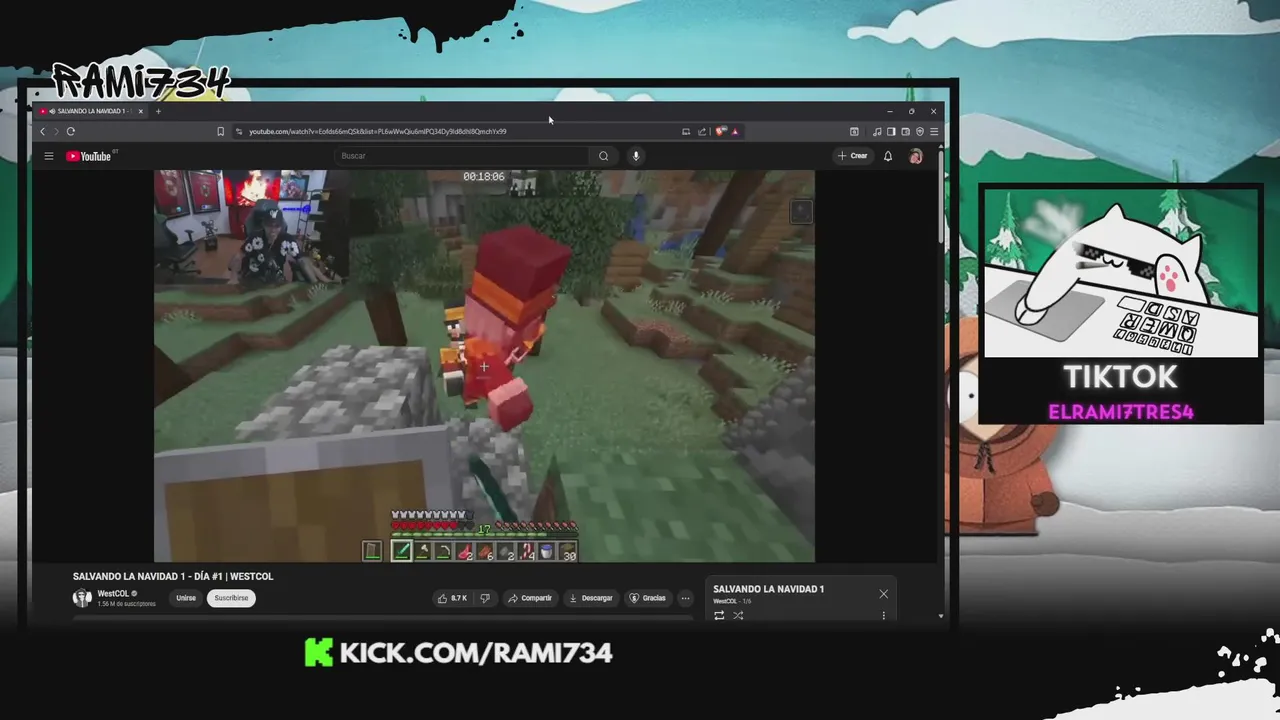Go forward with the browser forward arrow
Screen dimensions: 1280x720
(x=55, y=131)
